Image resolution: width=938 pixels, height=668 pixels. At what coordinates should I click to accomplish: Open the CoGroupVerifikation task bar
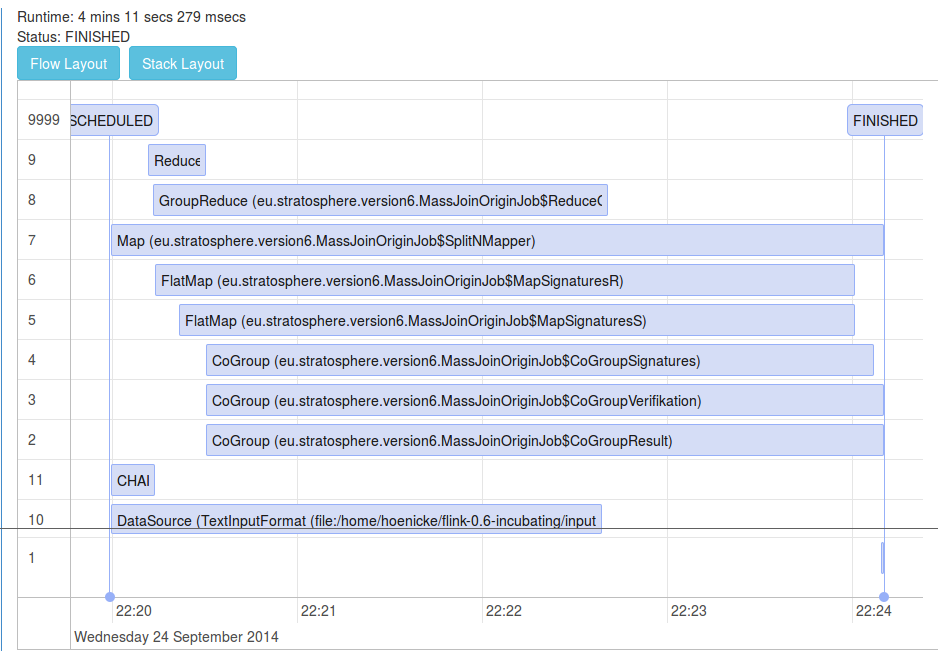click(545, 401)
